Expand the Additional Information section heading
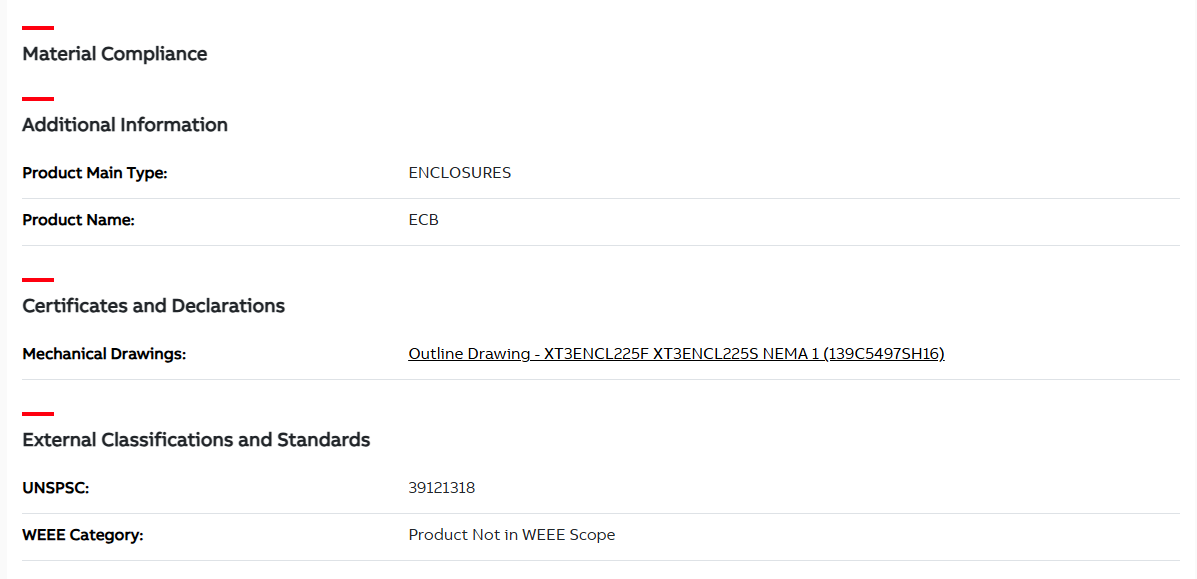 click(x=125, y=125)
